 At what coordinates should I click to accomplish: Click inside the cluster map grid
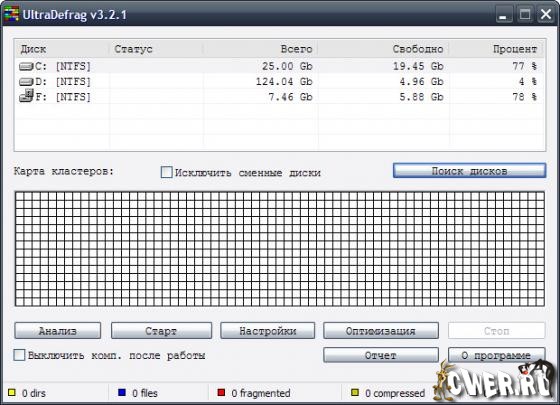click(x=280, y=249)
